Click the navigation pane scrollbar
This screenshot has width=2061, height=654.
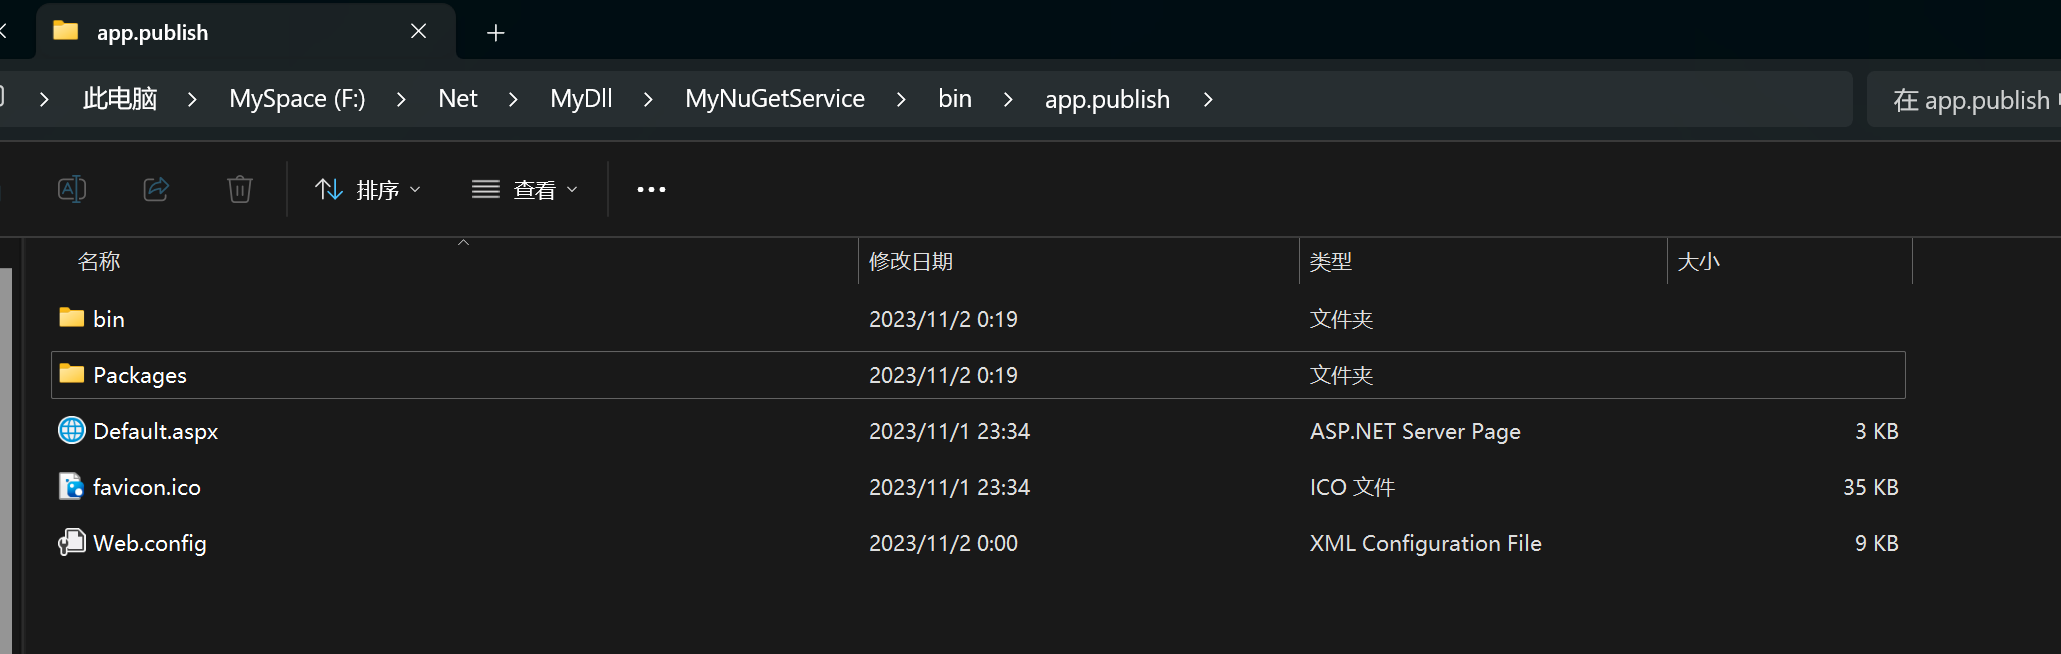point(6,460)
